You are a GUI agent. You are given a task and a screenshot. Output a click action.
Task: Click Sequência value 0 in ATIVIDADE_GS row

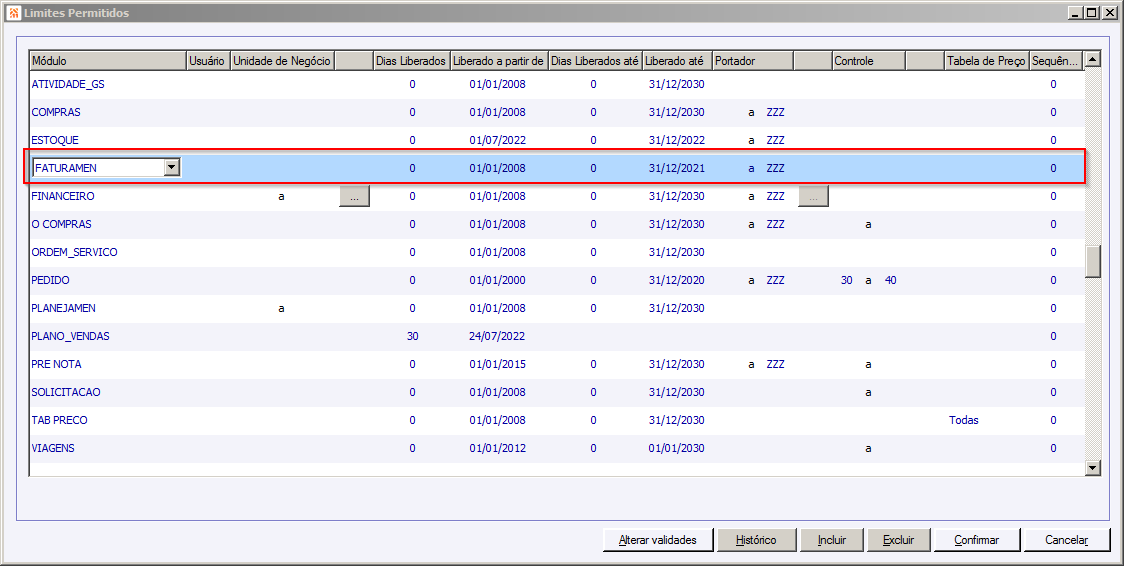tap(1053, 85)
